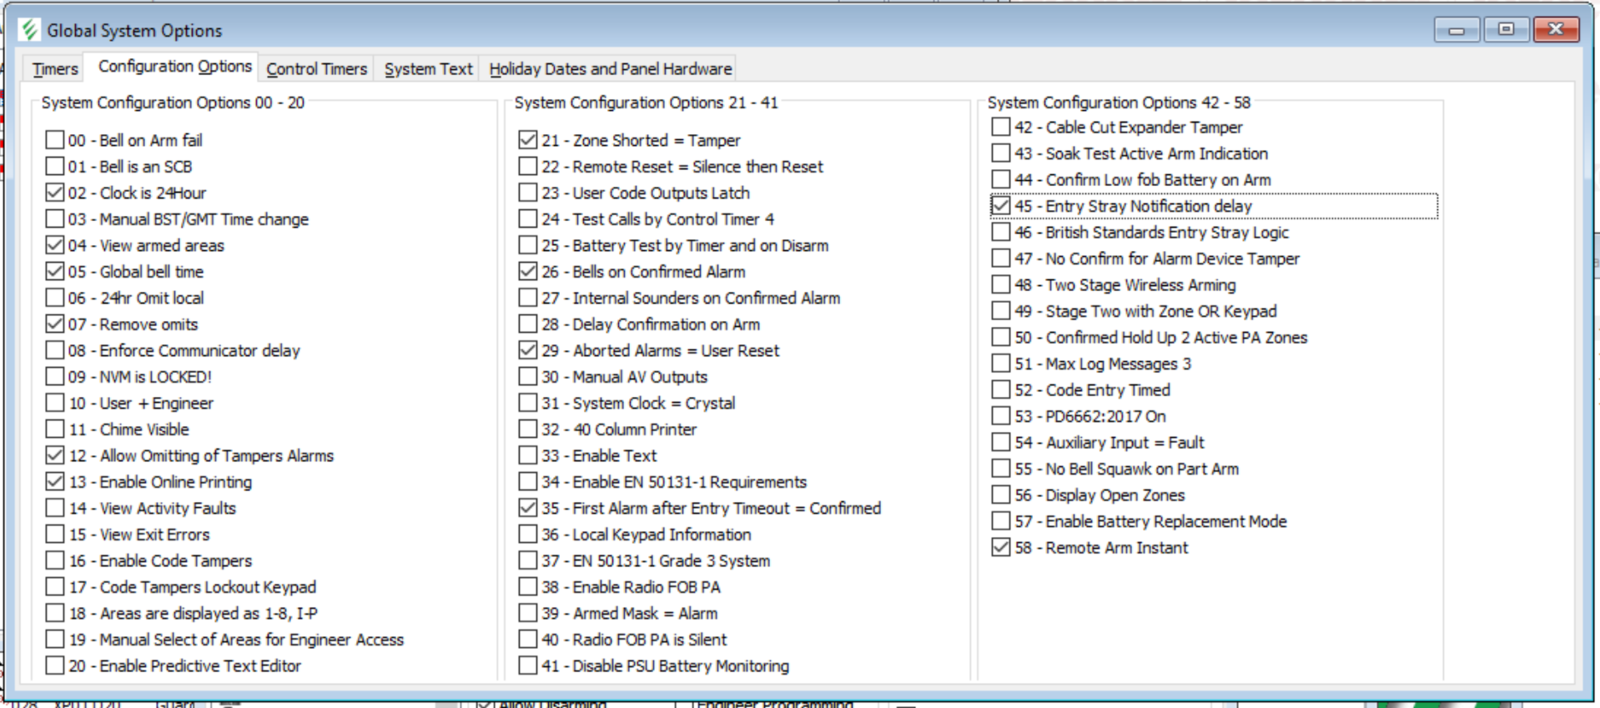Screen dimensions: 1600x708
Task: Switch to the Timers tab
Action: pos(55,69)
